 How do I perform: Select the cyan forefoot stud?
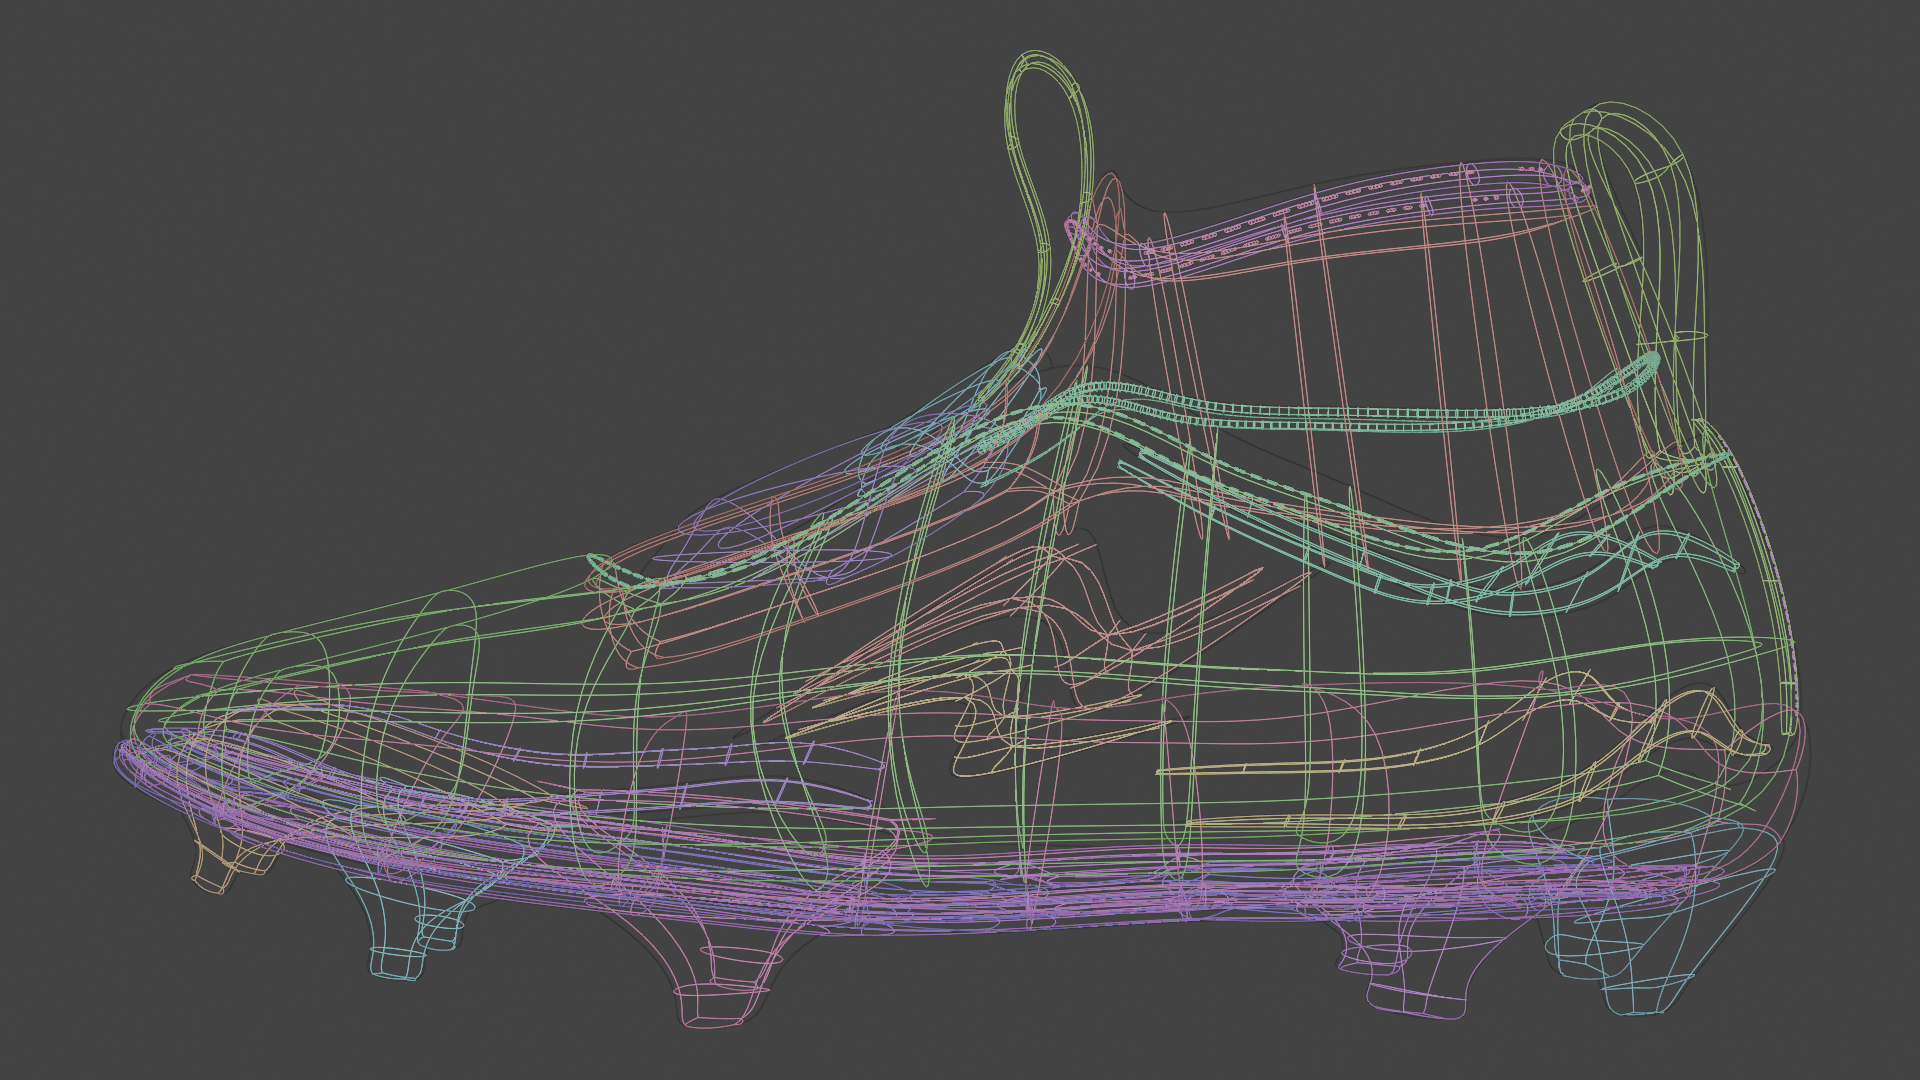click(x=395, y=962)
